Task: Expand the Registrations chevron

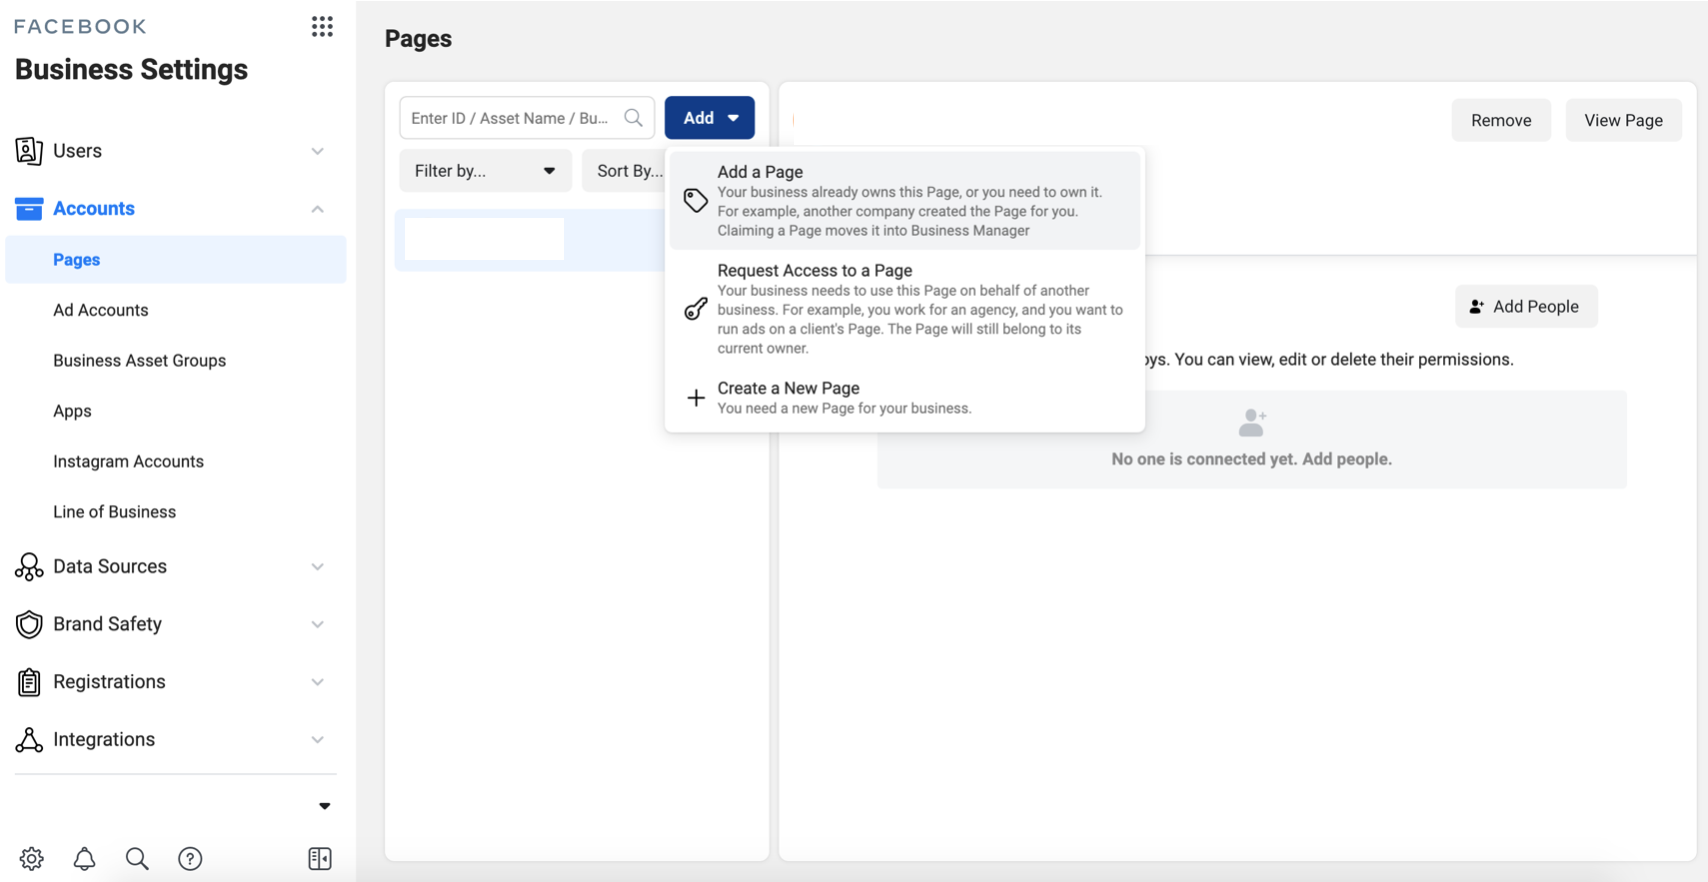Action: 317,682
